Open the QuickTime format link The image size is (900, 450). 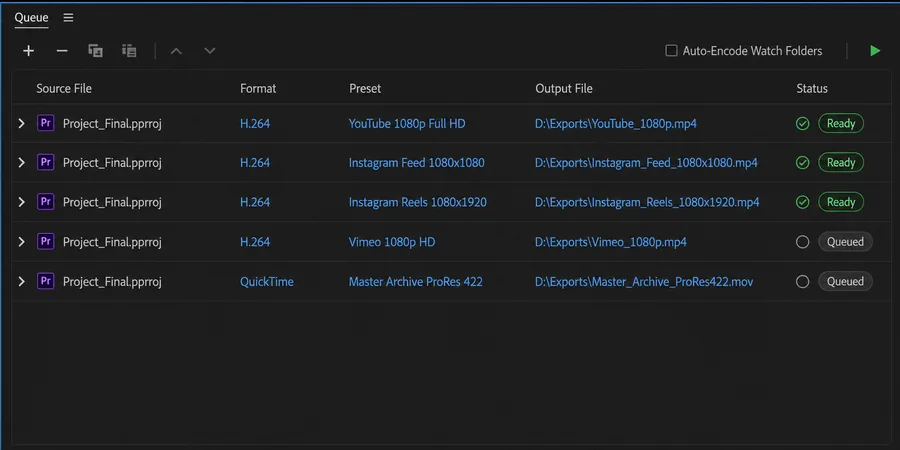click(x=267, y=281)
